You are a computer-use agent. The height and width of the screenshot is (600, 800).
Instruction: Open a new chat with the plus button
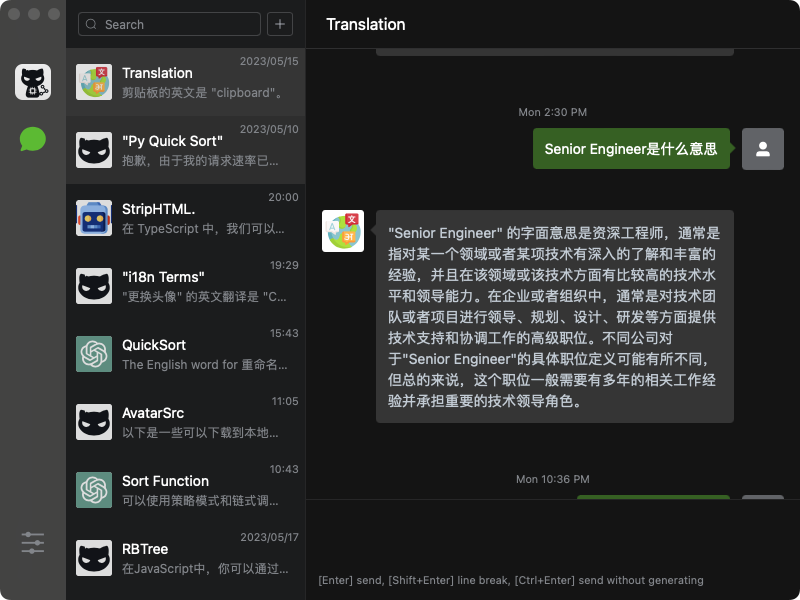(280, 24)
